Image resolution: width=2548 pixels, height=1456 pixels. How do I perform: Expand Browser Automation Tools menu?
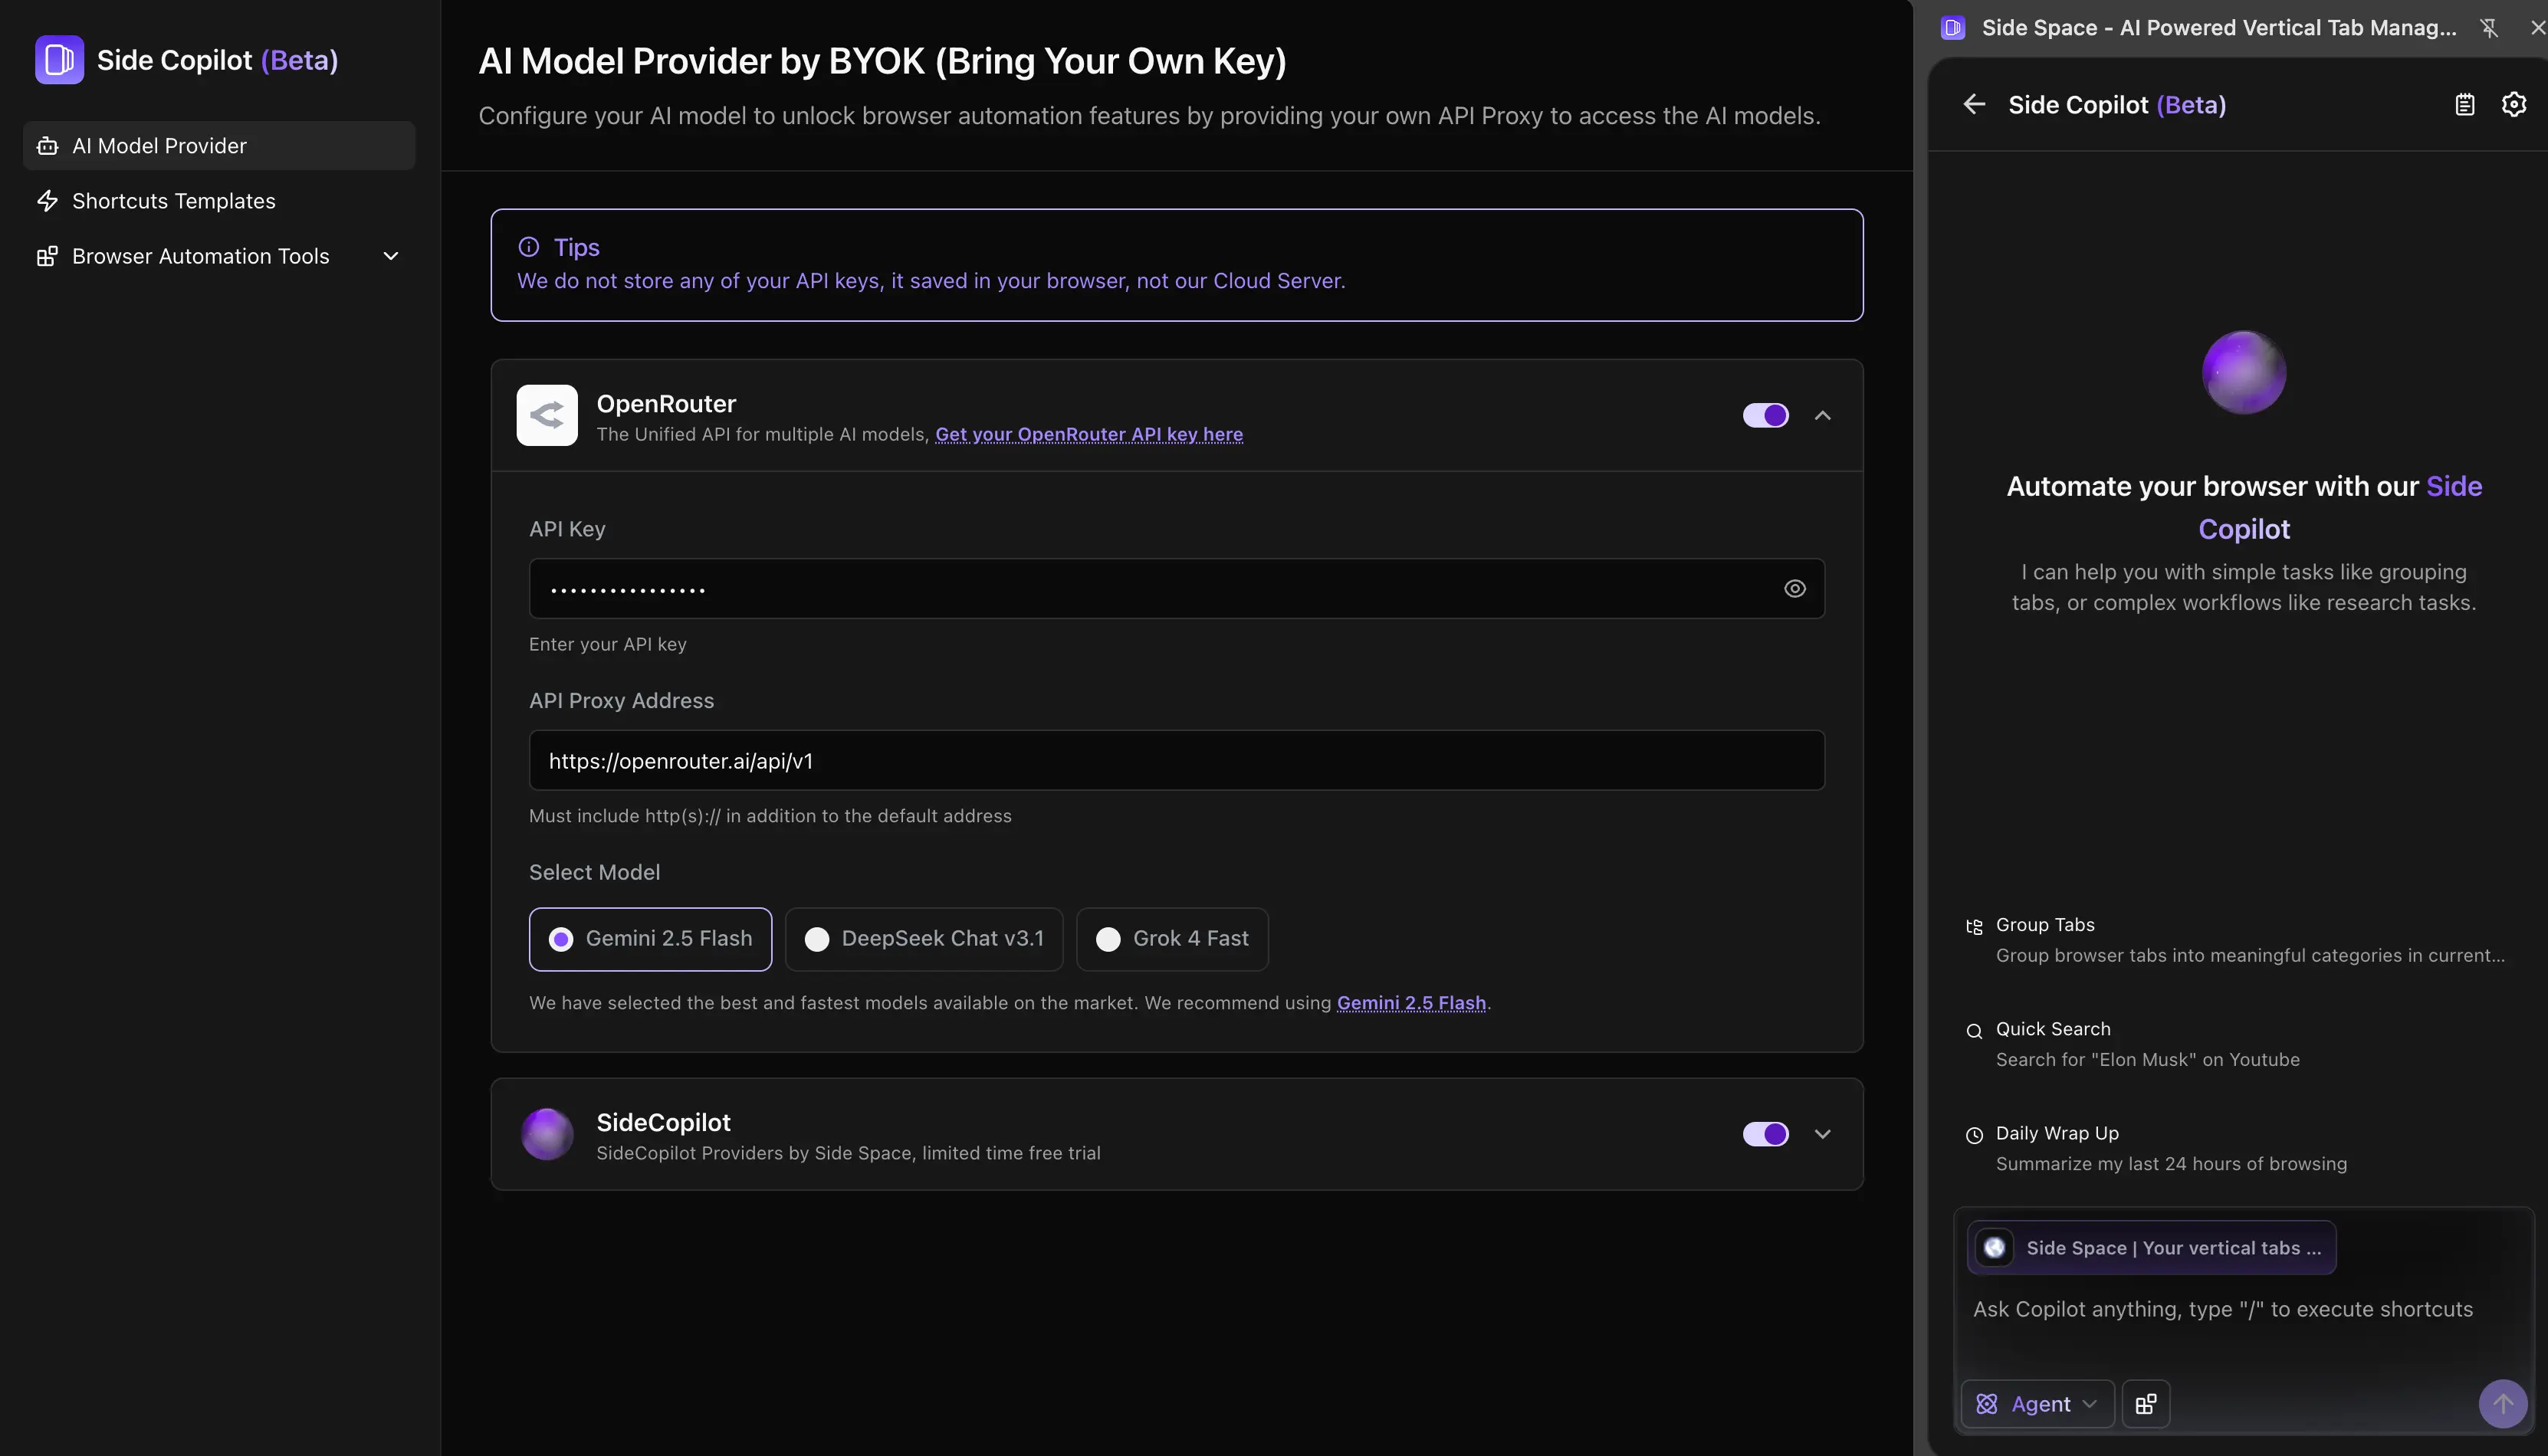pos(390,256)
